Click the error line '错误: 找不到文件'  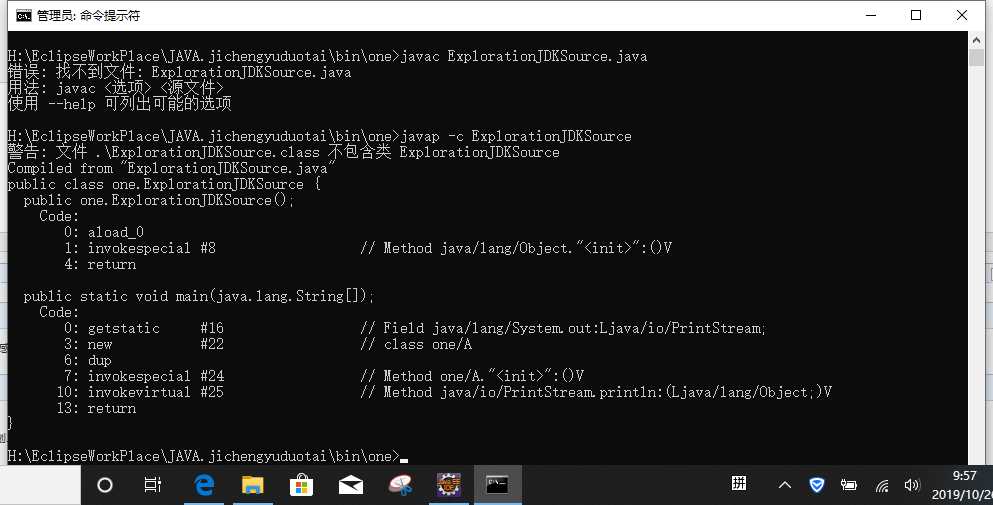point(179,72)
